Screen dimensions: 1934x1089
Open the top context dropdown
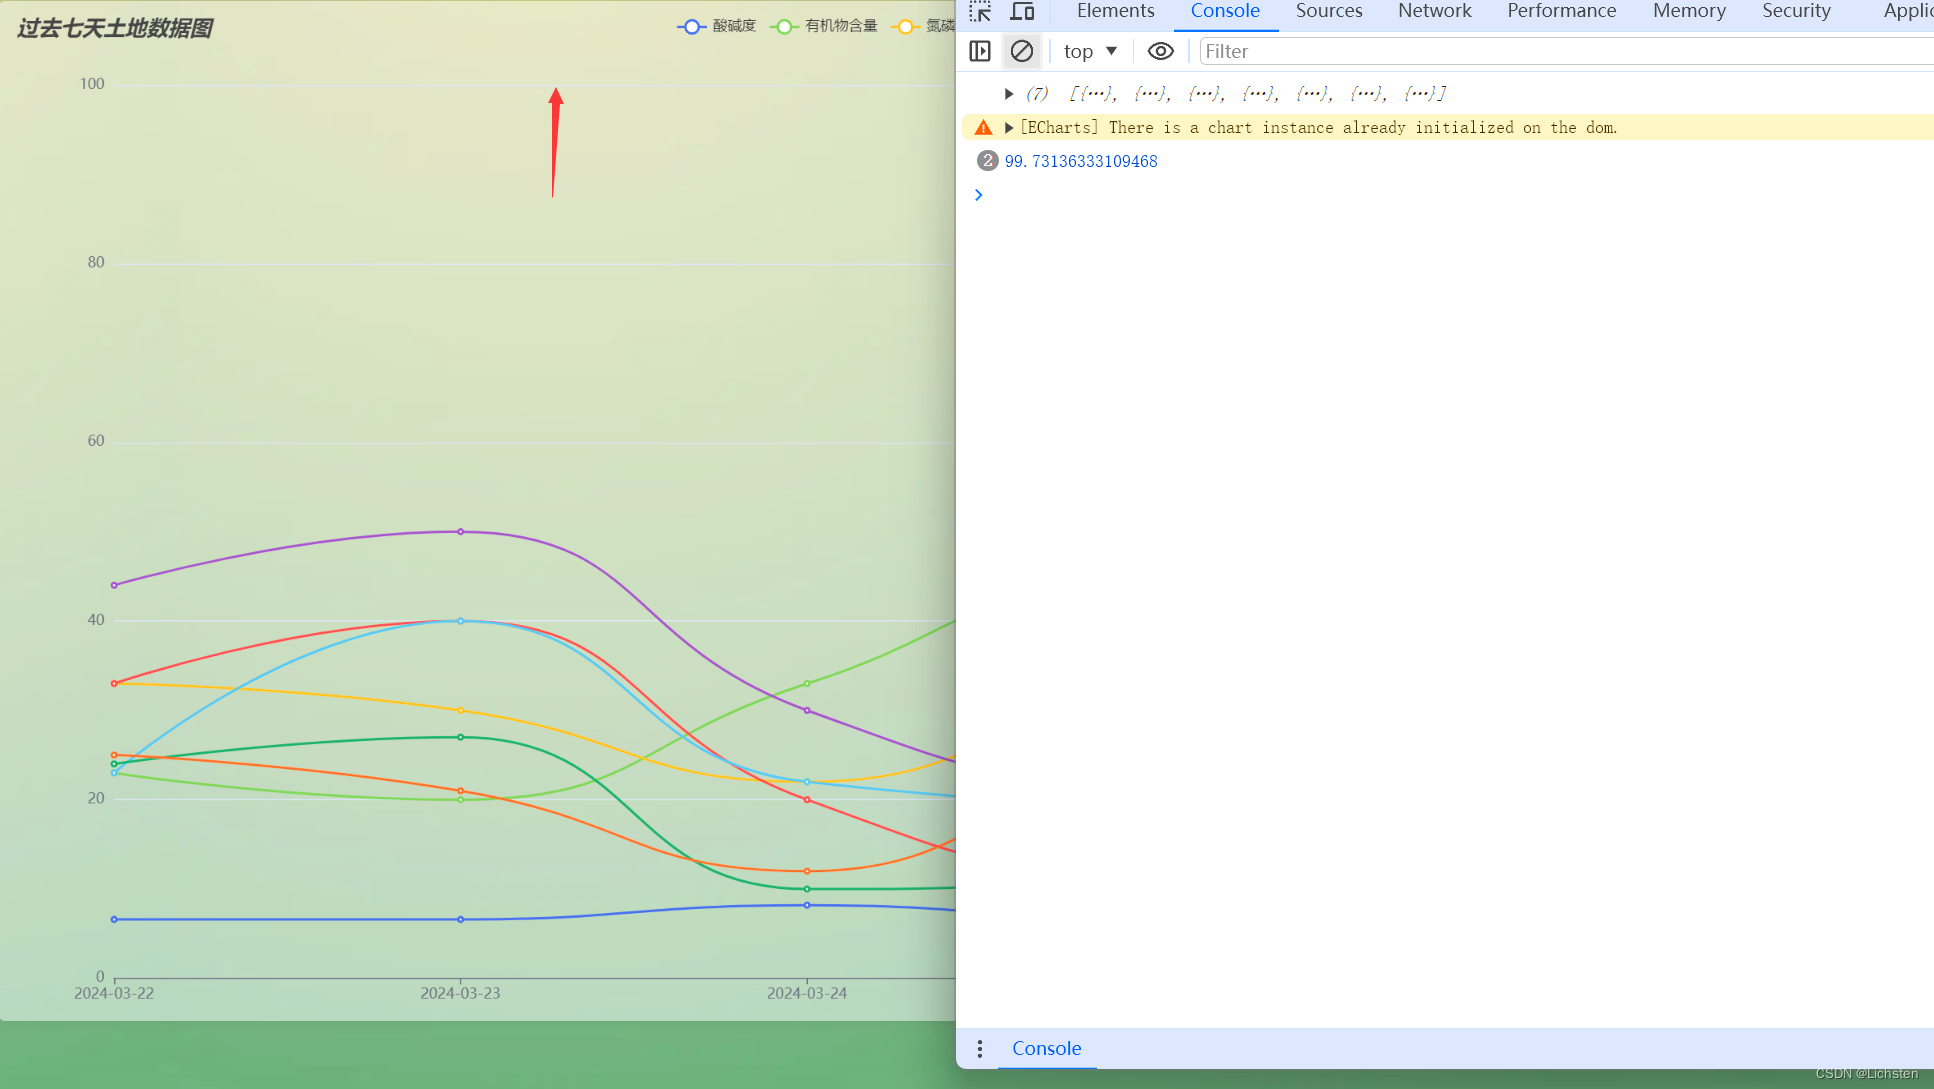[x=1090, y=51]
